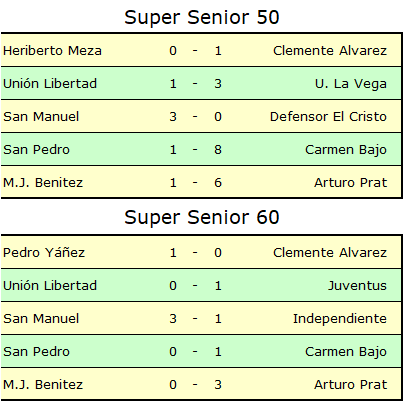The image size is (403, 401).
Task: Select Heriberto Meza team name
Action: pyautogui.click(x=52, y=51)
